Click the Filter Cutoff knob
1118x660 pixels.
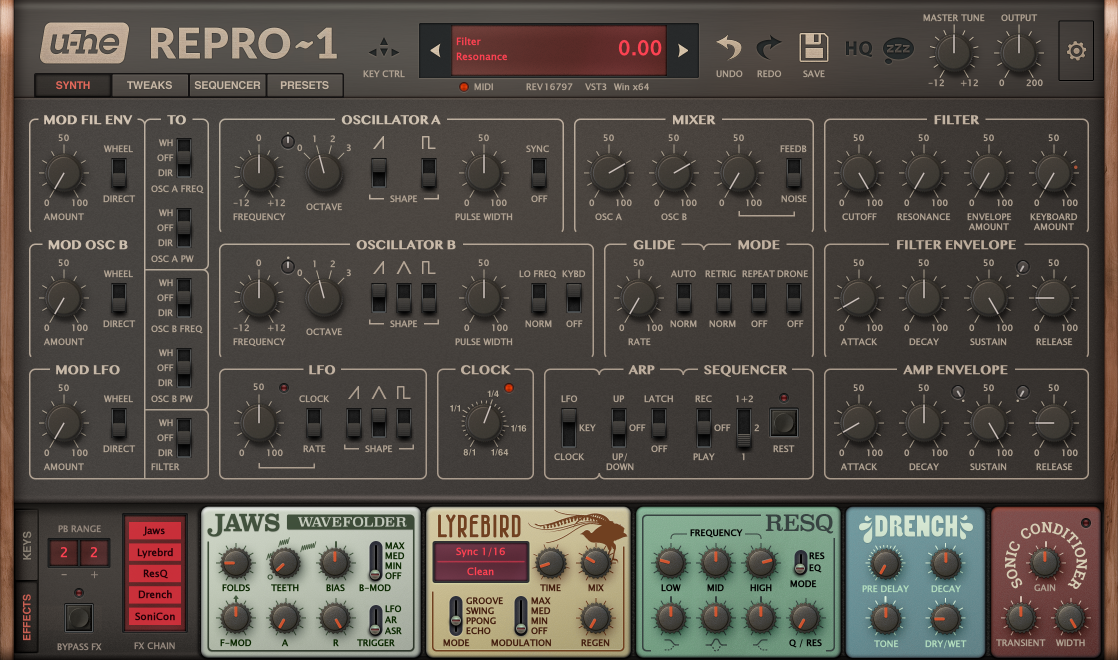coord(858,174)
